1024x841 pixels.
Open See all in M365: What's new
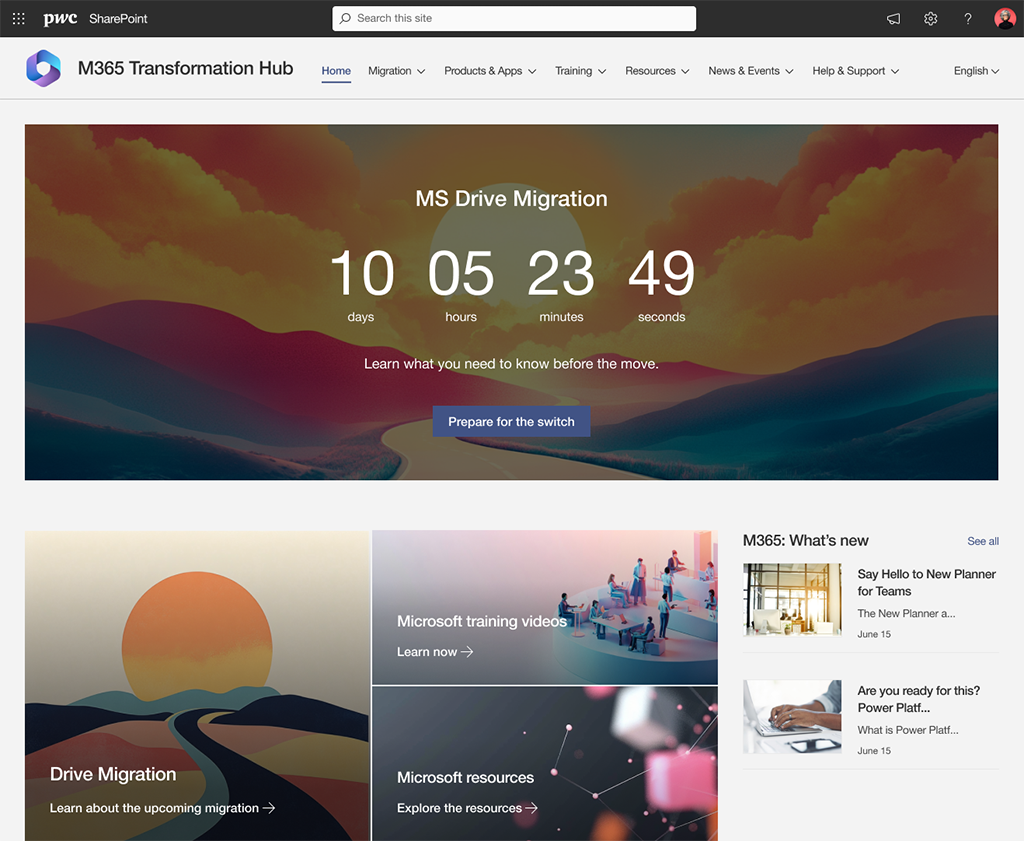(982, 541)
